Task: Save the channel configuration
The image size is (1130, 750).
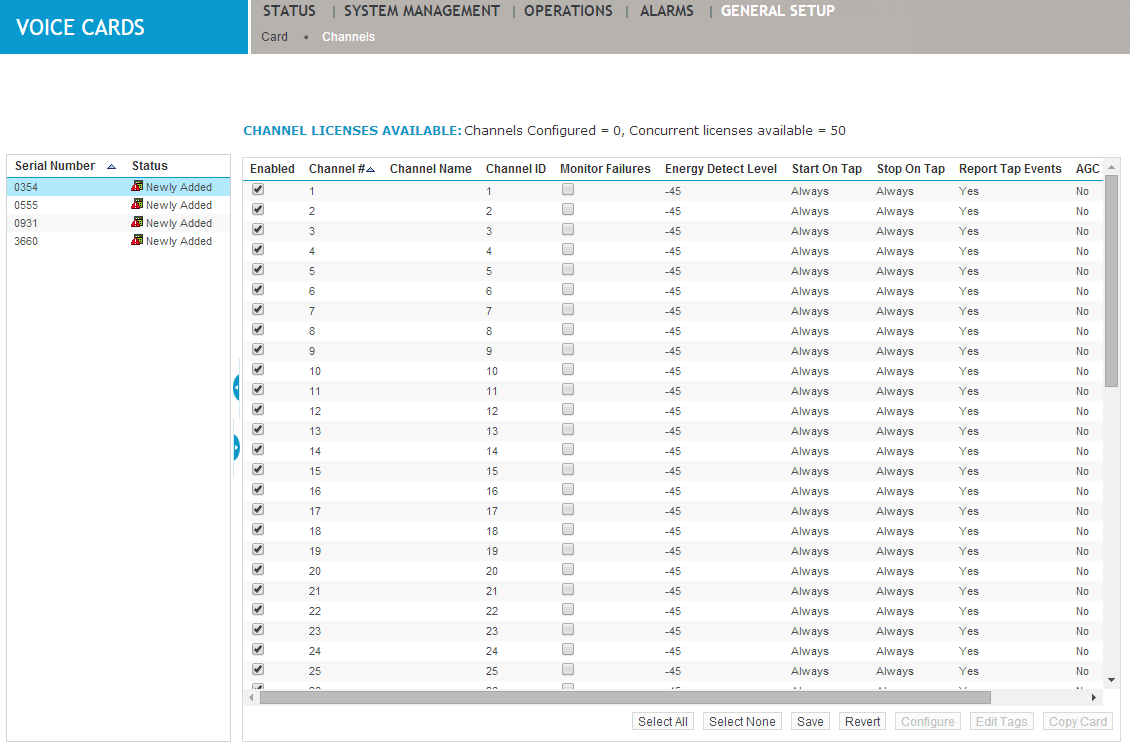Action: coord(809,721)
